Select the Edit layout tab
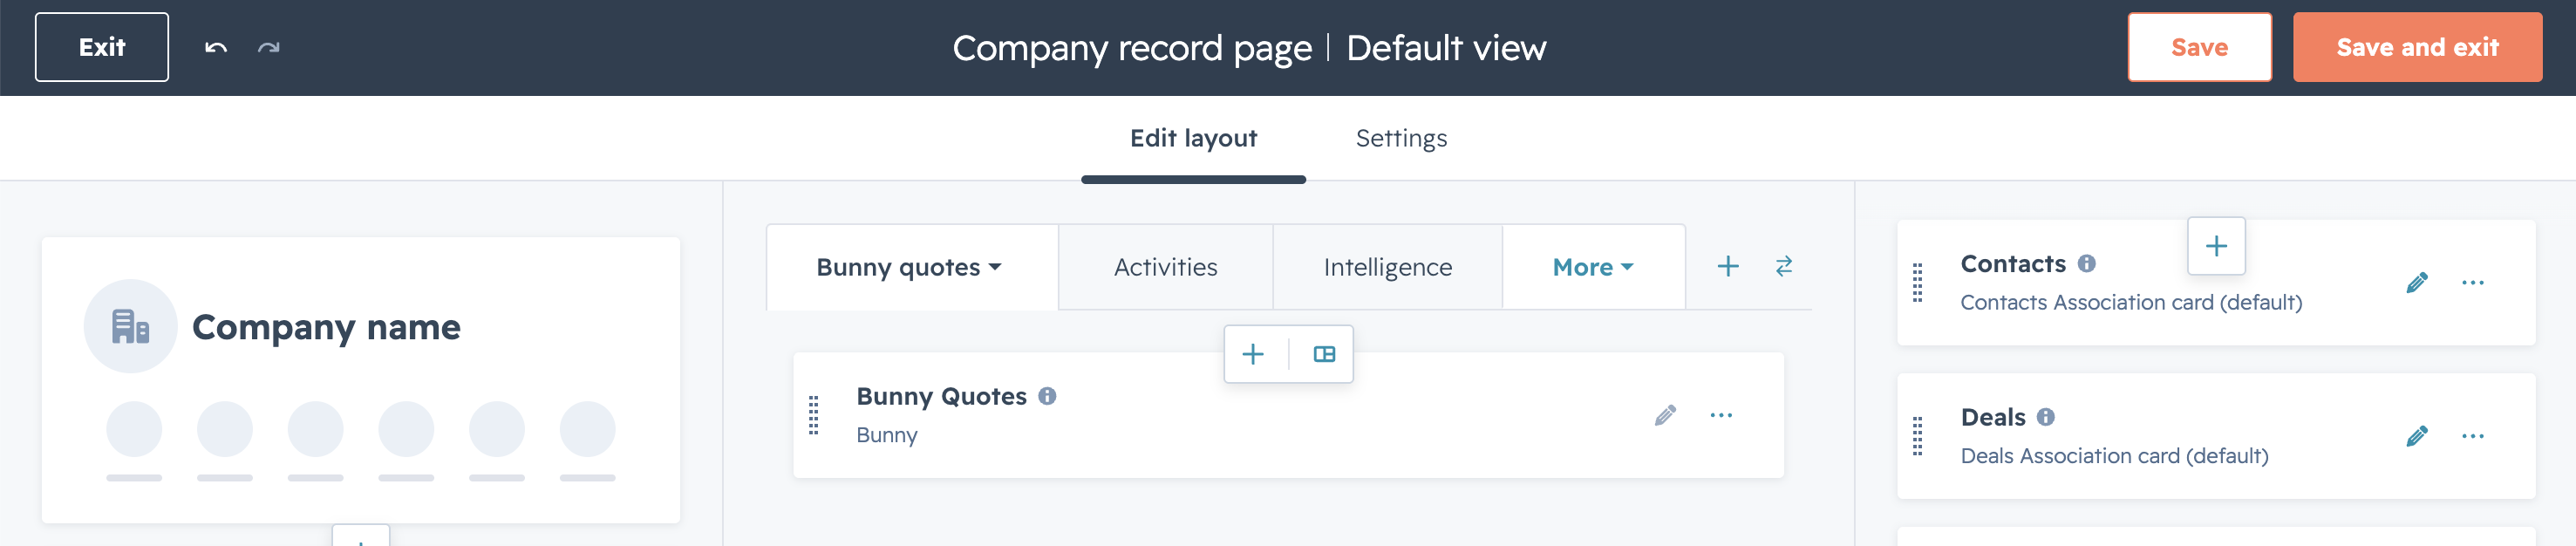This screenshot has height=546, width=2576. (1193, 138)
